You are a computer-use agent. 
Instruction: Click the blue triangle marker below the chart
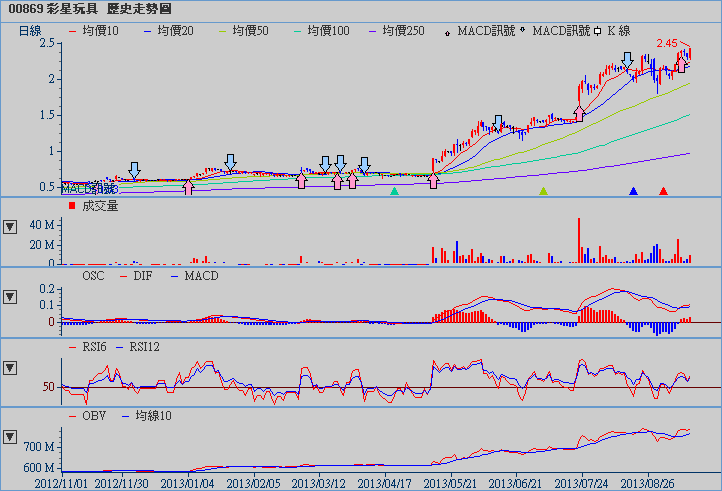click(x=633, y=191)
